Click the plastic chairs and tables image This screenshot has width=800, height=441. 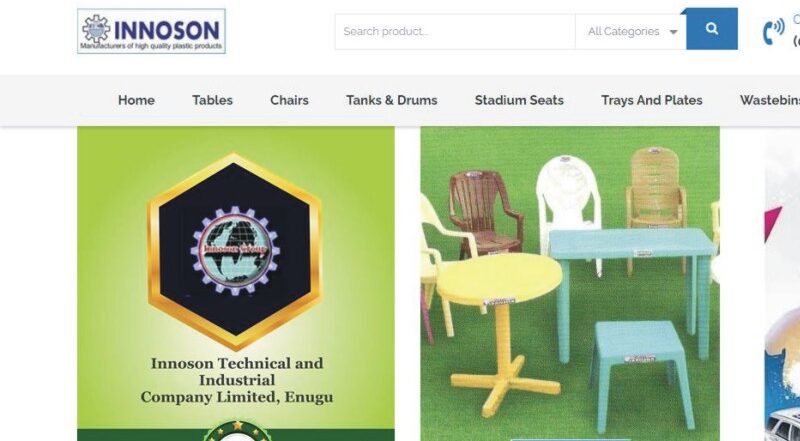tap(570, 284)
